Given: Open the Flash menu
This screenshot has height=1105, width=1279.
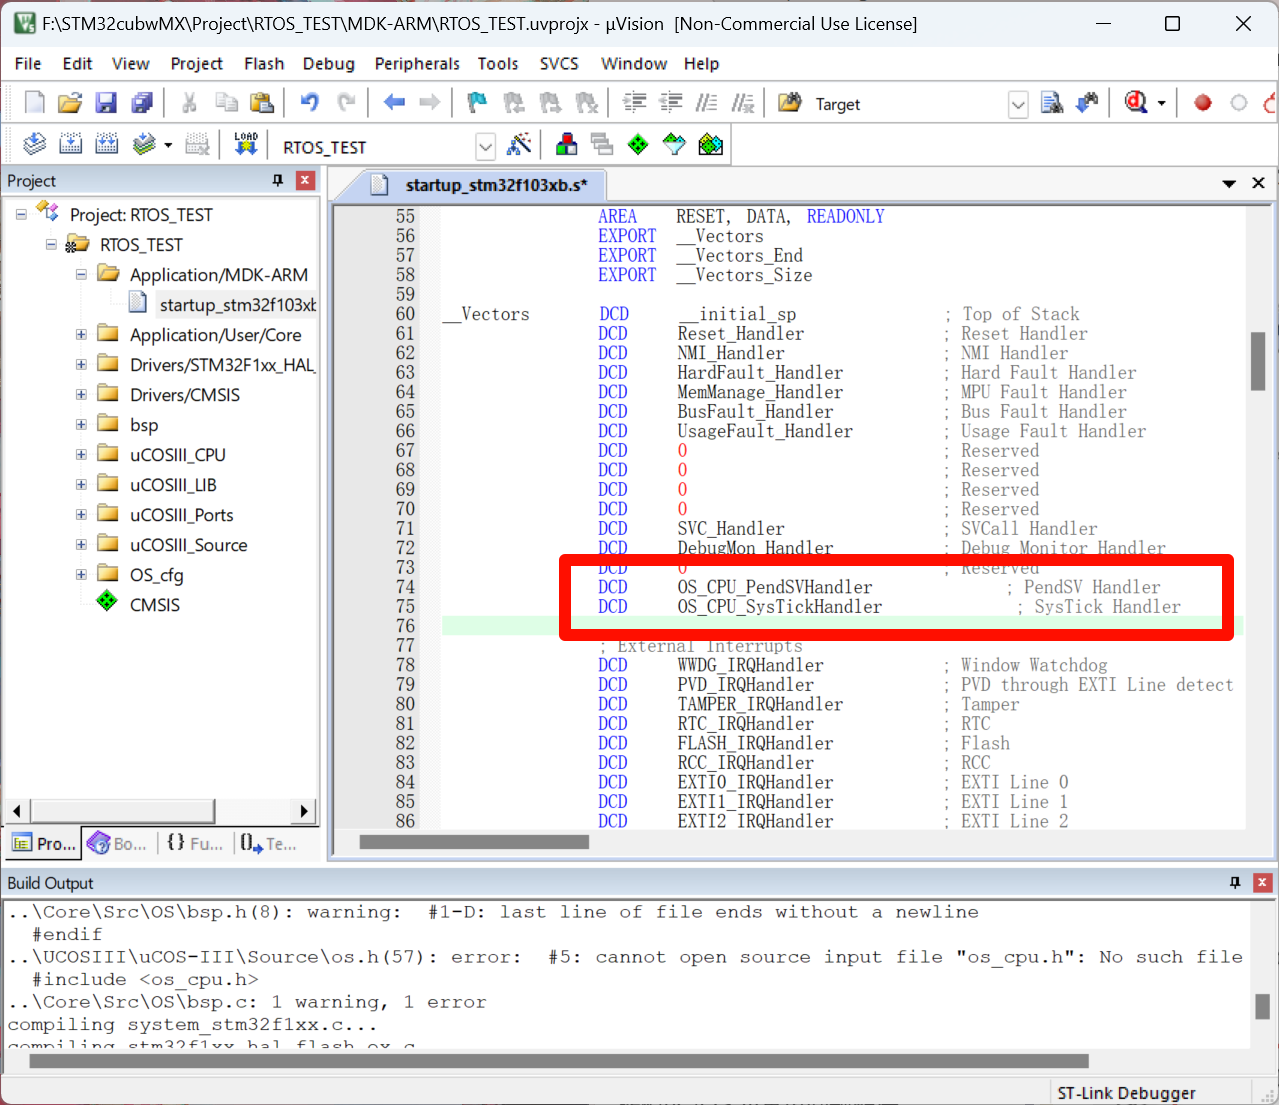Looking at the screenshot, I should 264,63.
